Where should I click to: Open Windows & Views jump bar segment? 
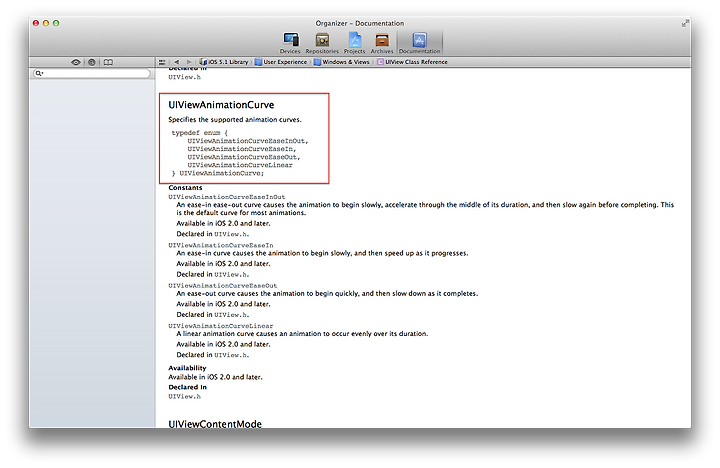342,62
